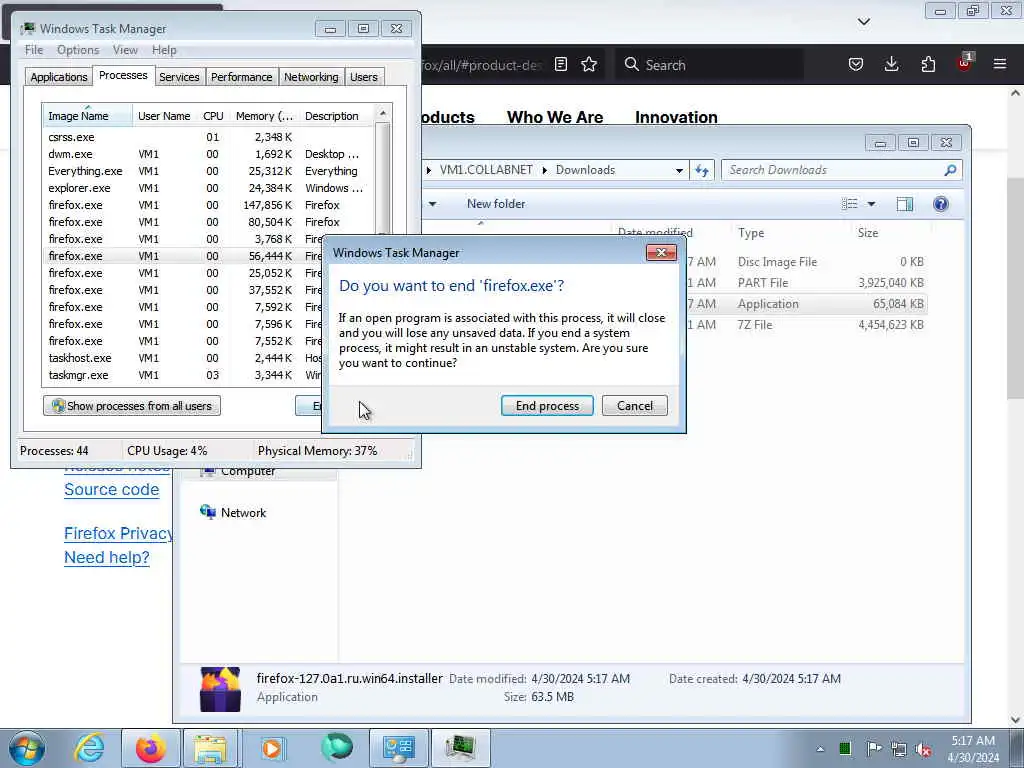This screenshot has width=1024, height=768.
Task: Open Need help? link
Action: (x=106, y=558)
